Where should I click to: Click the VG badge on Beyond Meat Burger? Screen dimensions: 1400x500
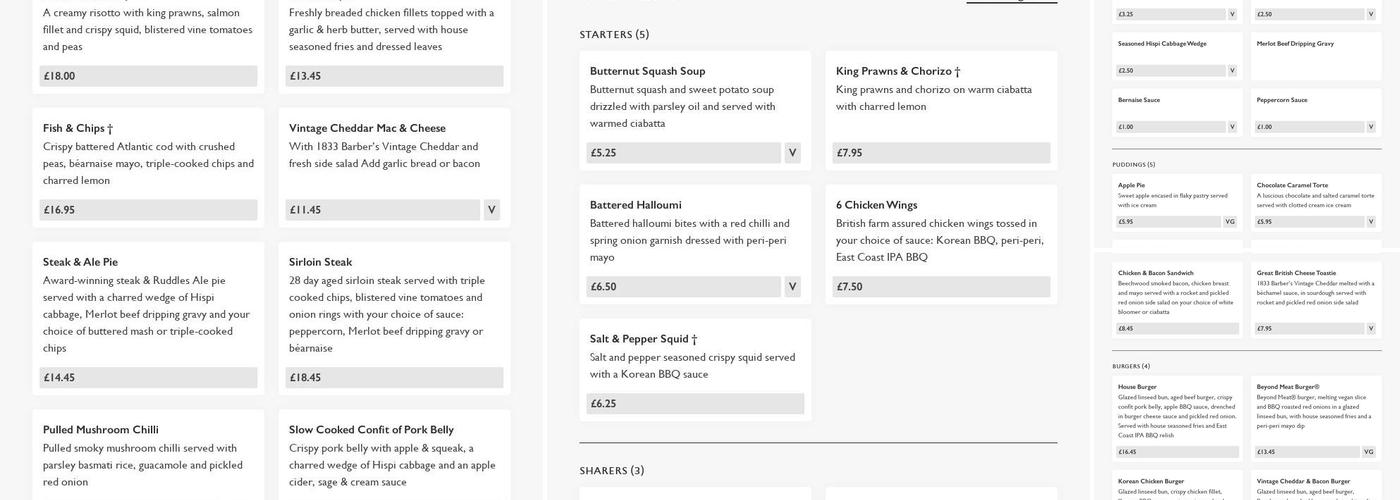1369,452
